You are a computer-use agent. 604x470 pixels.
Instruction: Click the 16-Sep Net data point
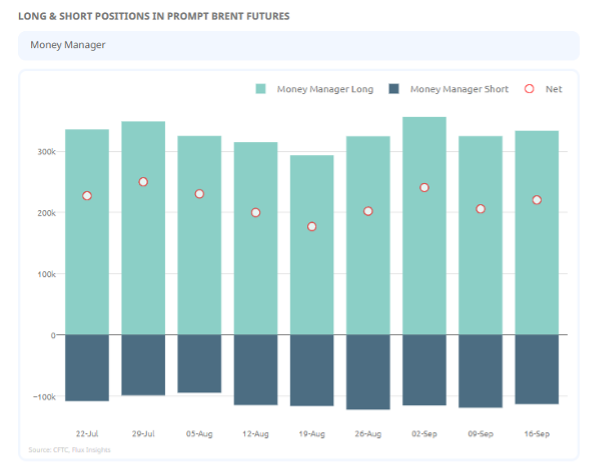tap(537, 200)
